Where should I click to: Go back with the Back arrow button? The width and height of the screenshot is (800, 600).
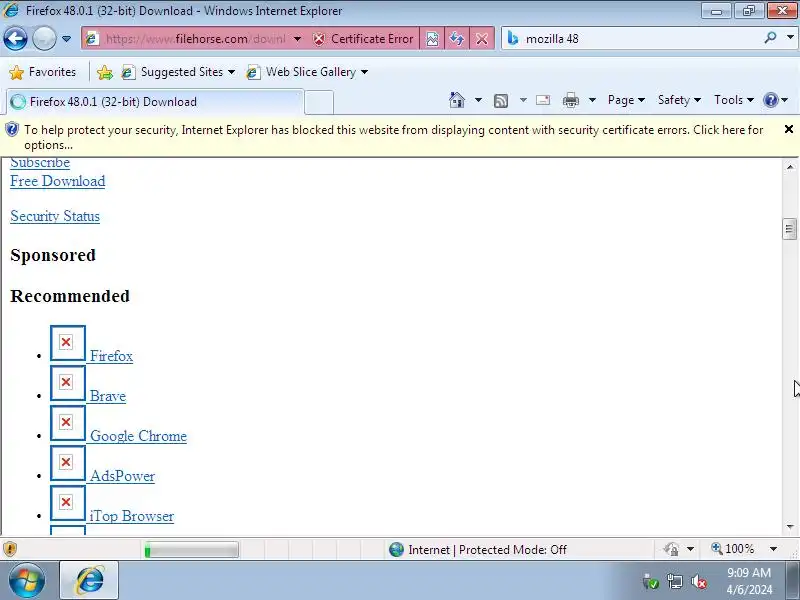(15, 38)
